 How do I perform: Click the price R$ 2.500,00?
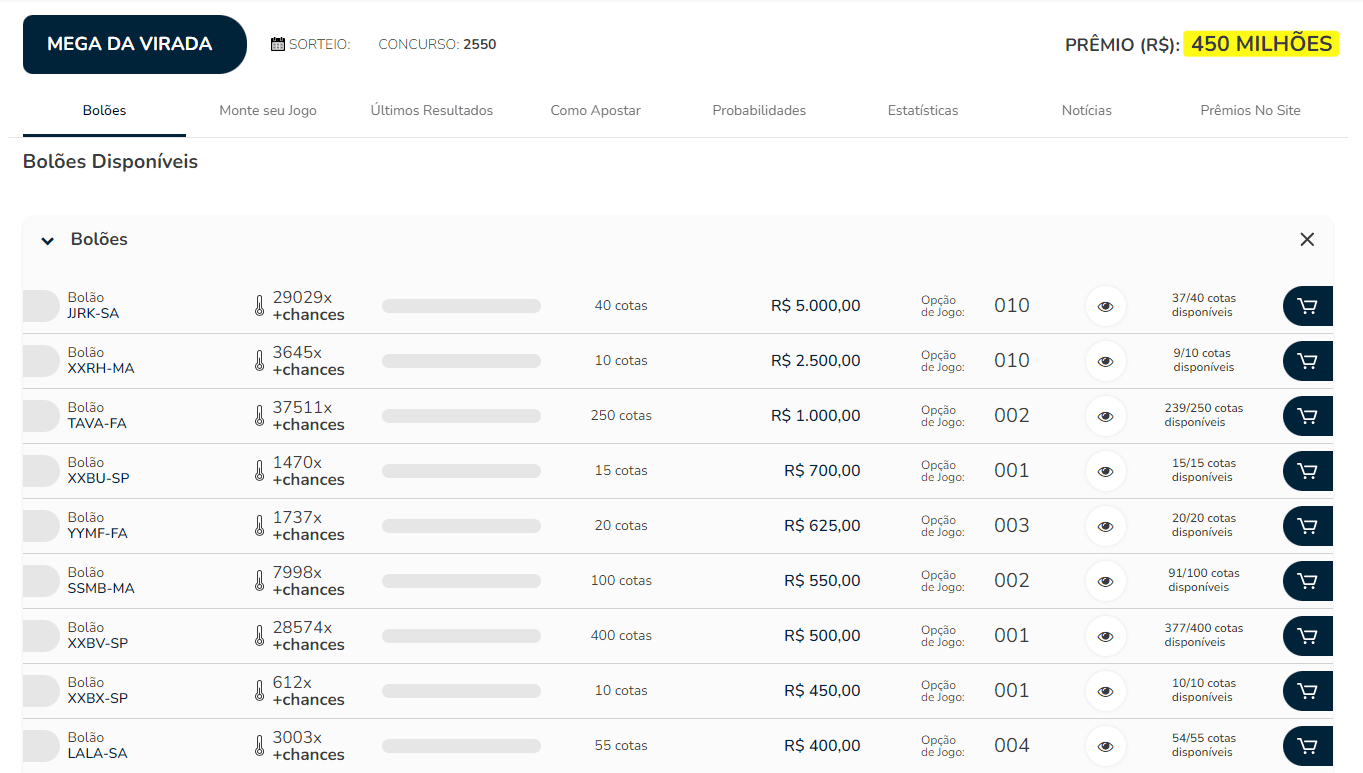coord(815,361)
